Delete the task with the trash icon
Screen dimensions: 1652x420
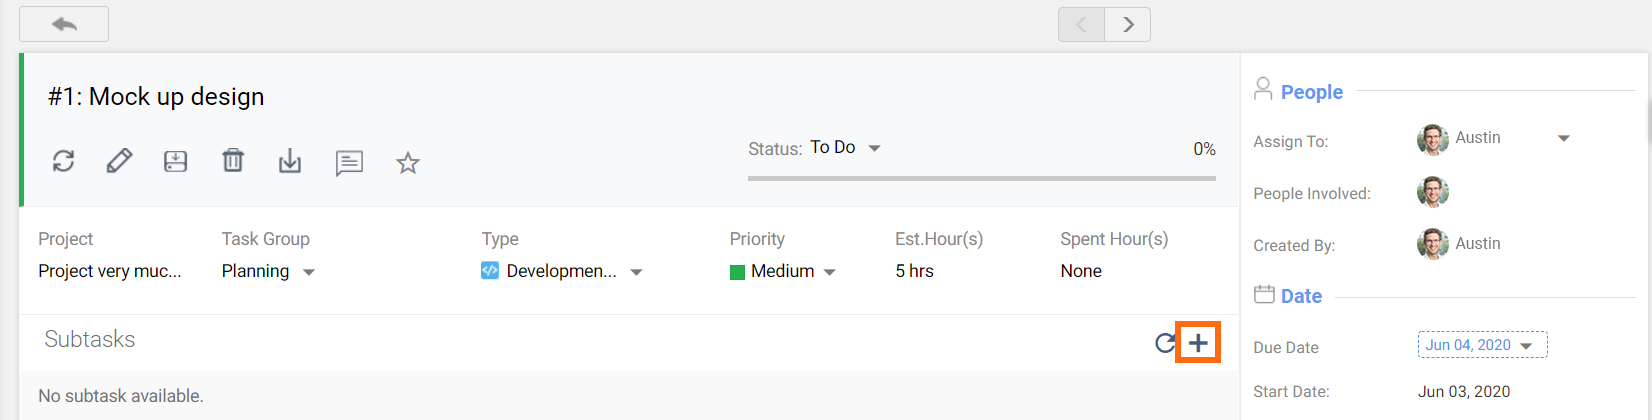(x=233, y=160)
